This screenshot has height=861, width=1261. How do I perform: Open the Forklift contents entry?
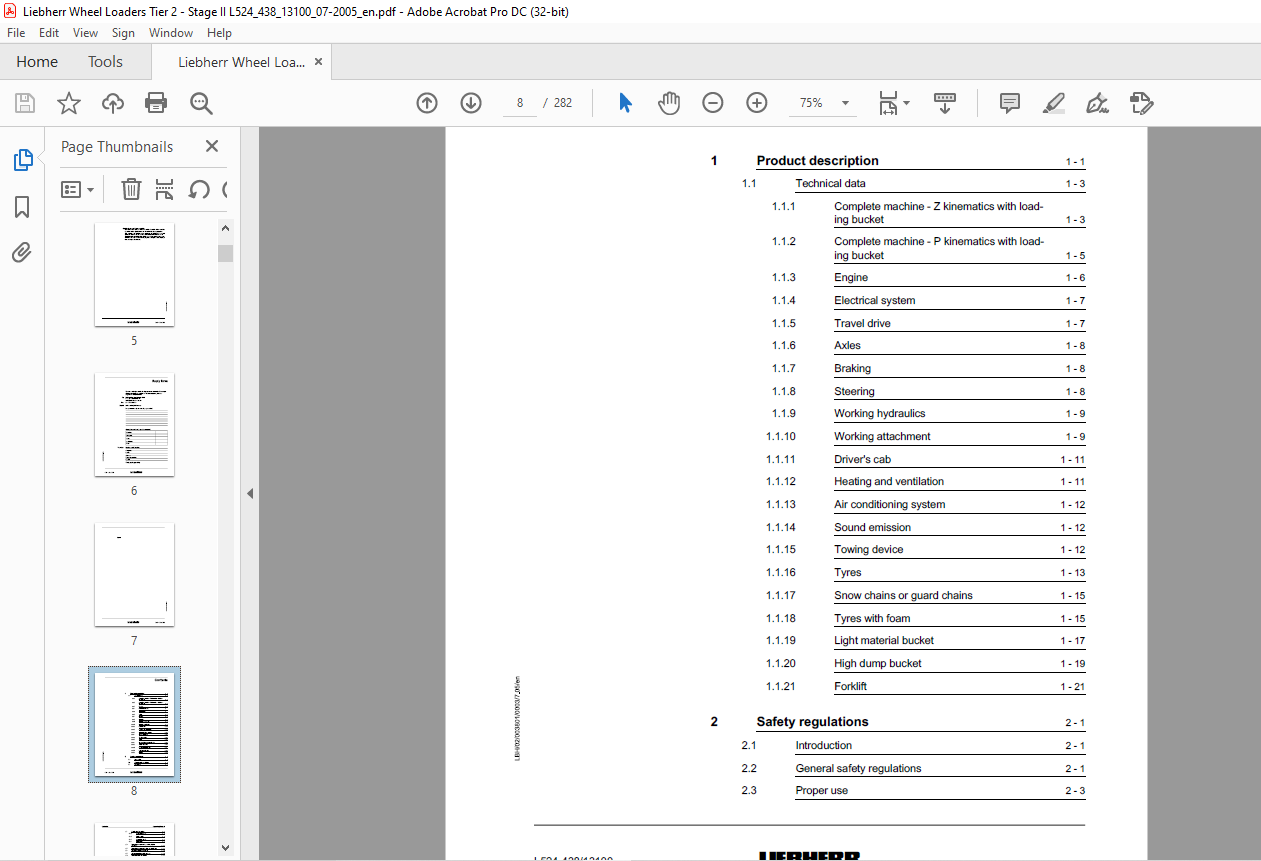[851, 687]
